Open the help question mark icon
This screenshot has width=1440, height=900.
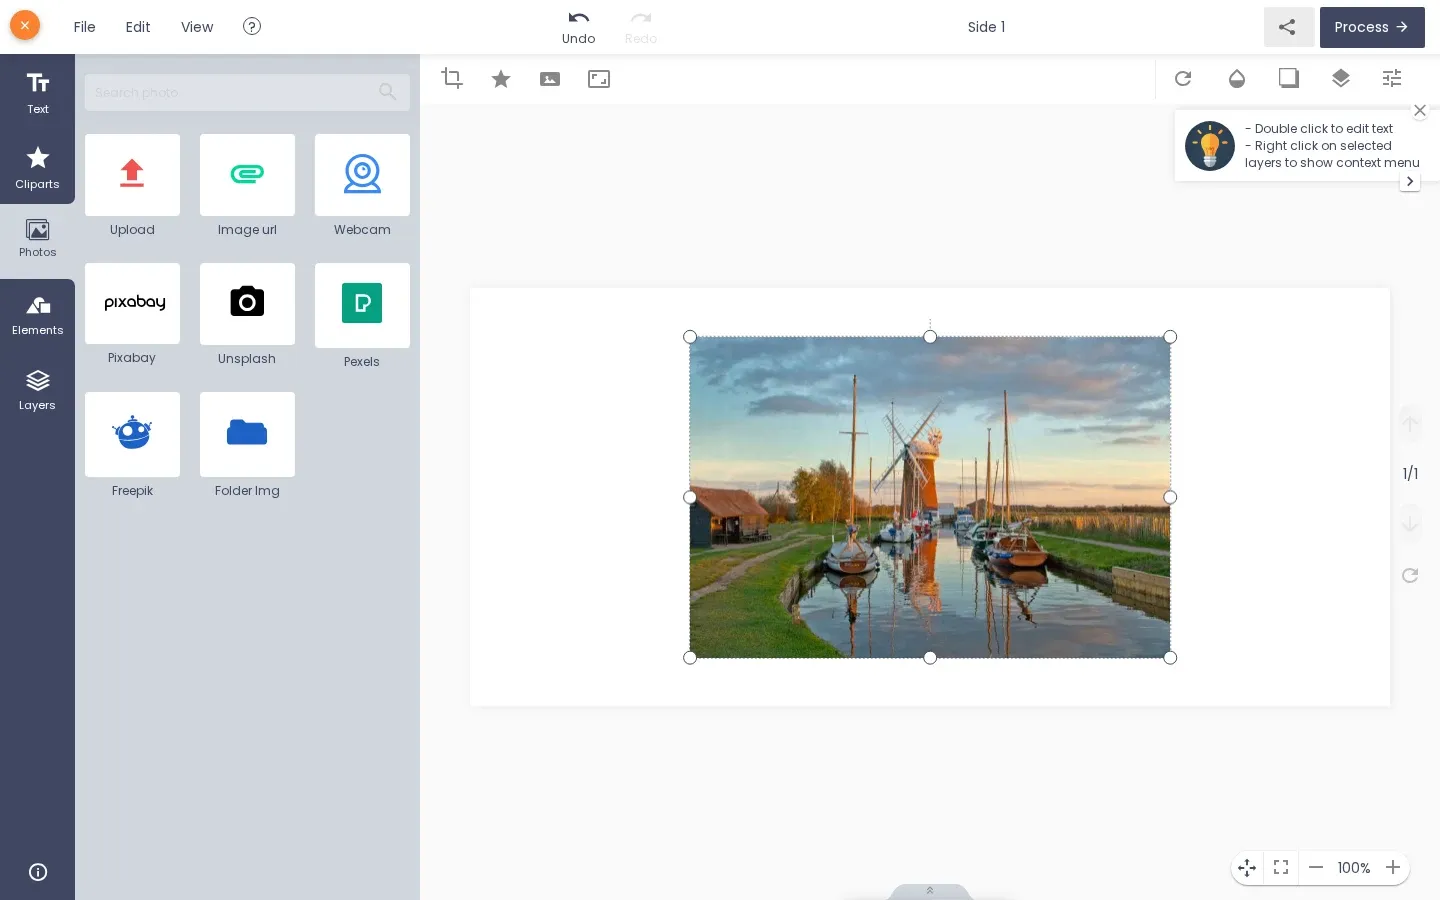point(252,26)
